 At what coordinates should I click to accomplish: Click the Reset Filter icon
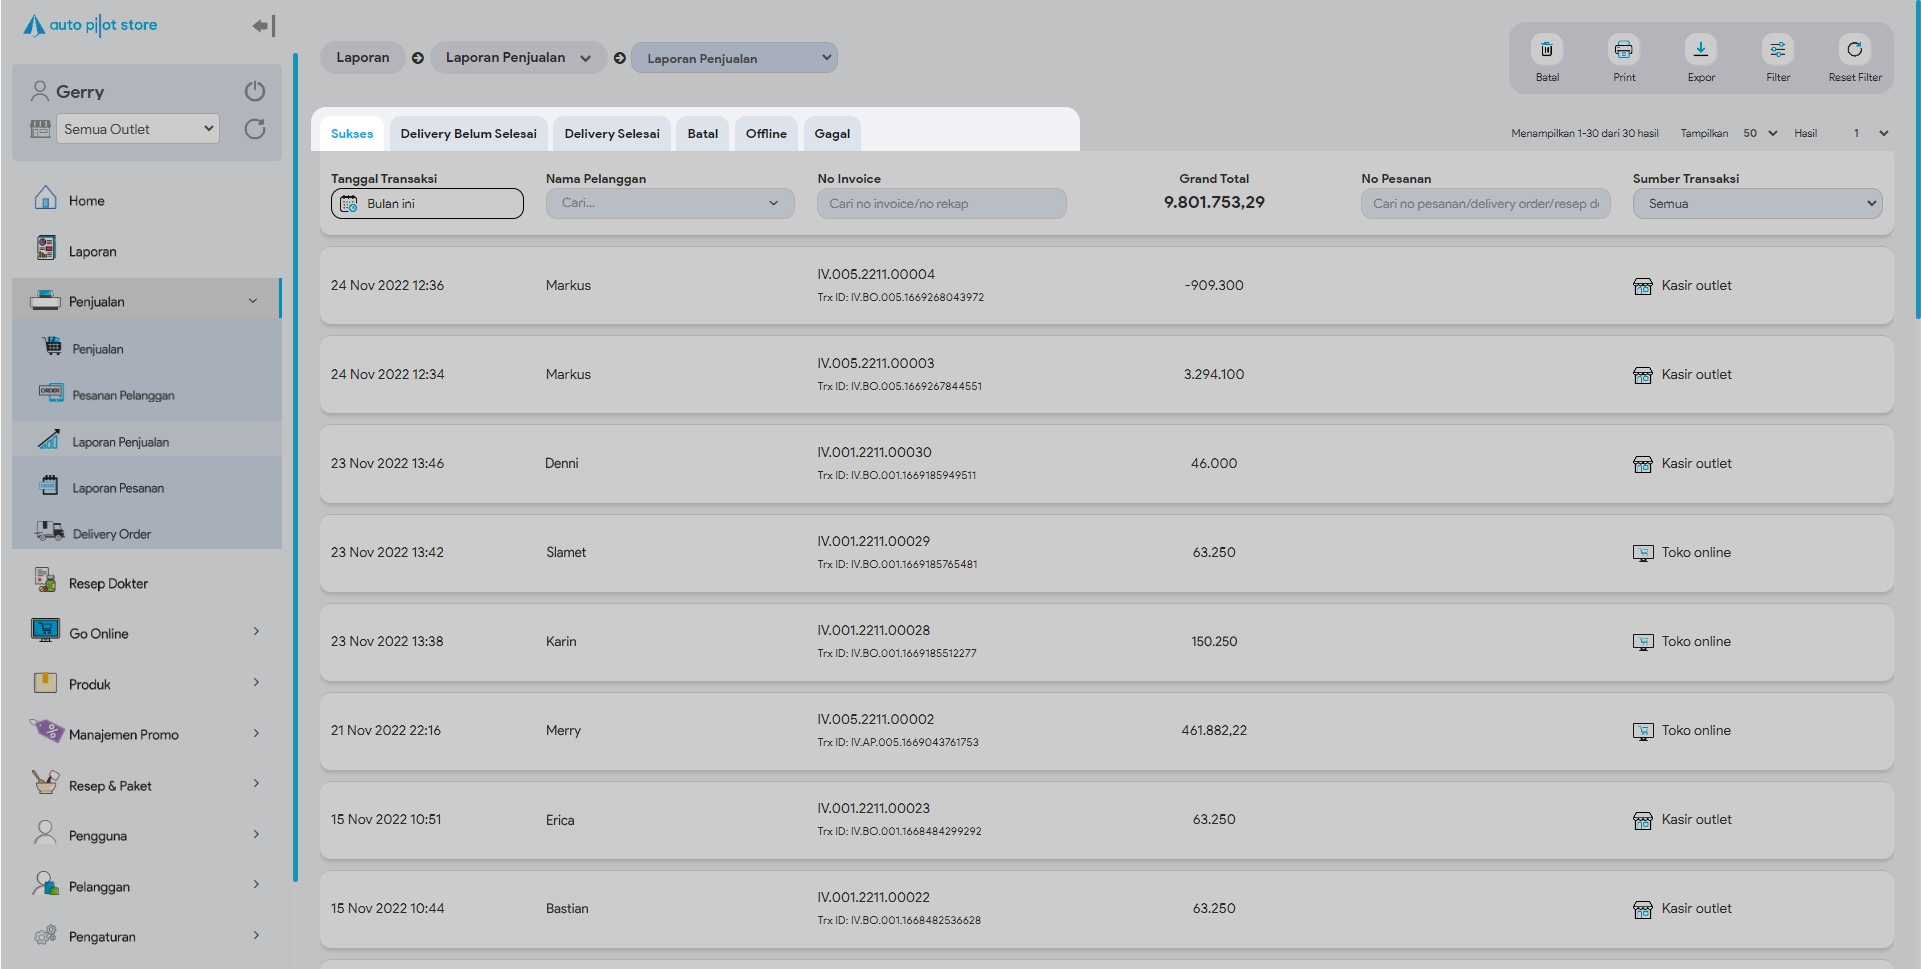(x=1854, y=50)
